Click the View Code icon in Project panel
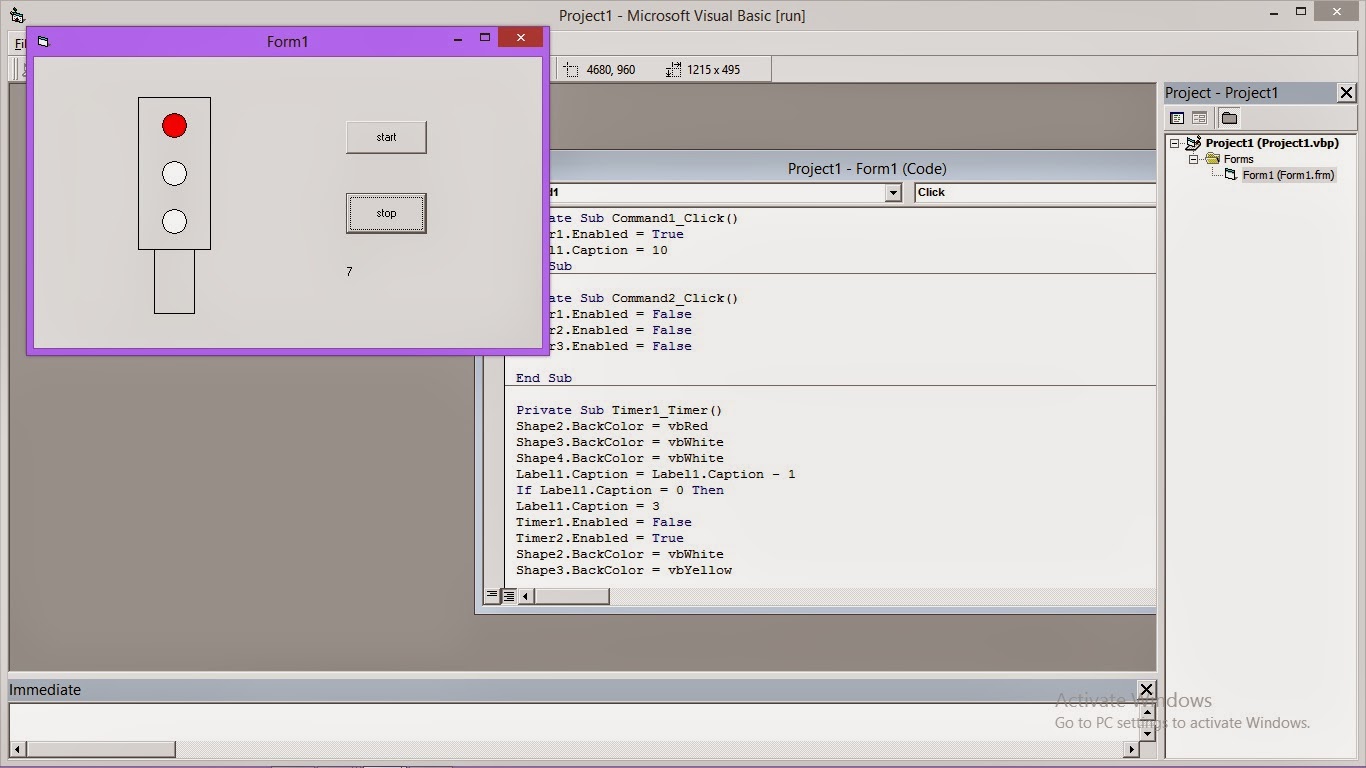 (x=1177, y=118)
